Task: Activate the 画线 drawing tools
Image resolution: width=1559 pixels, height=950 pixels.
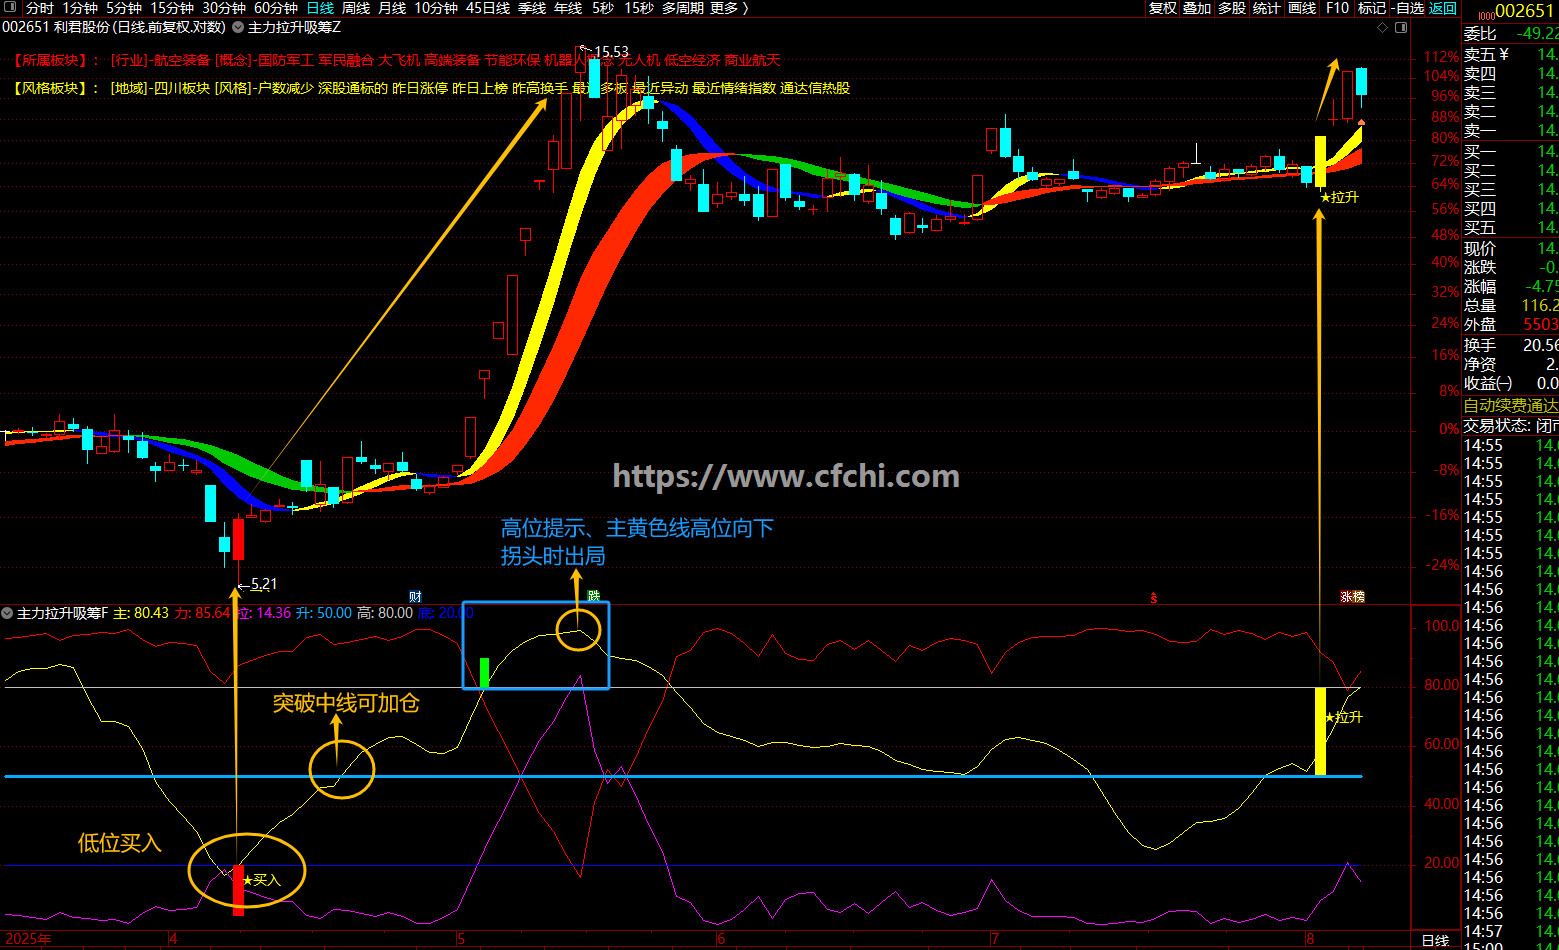Action: click(x=1302, y=8)
